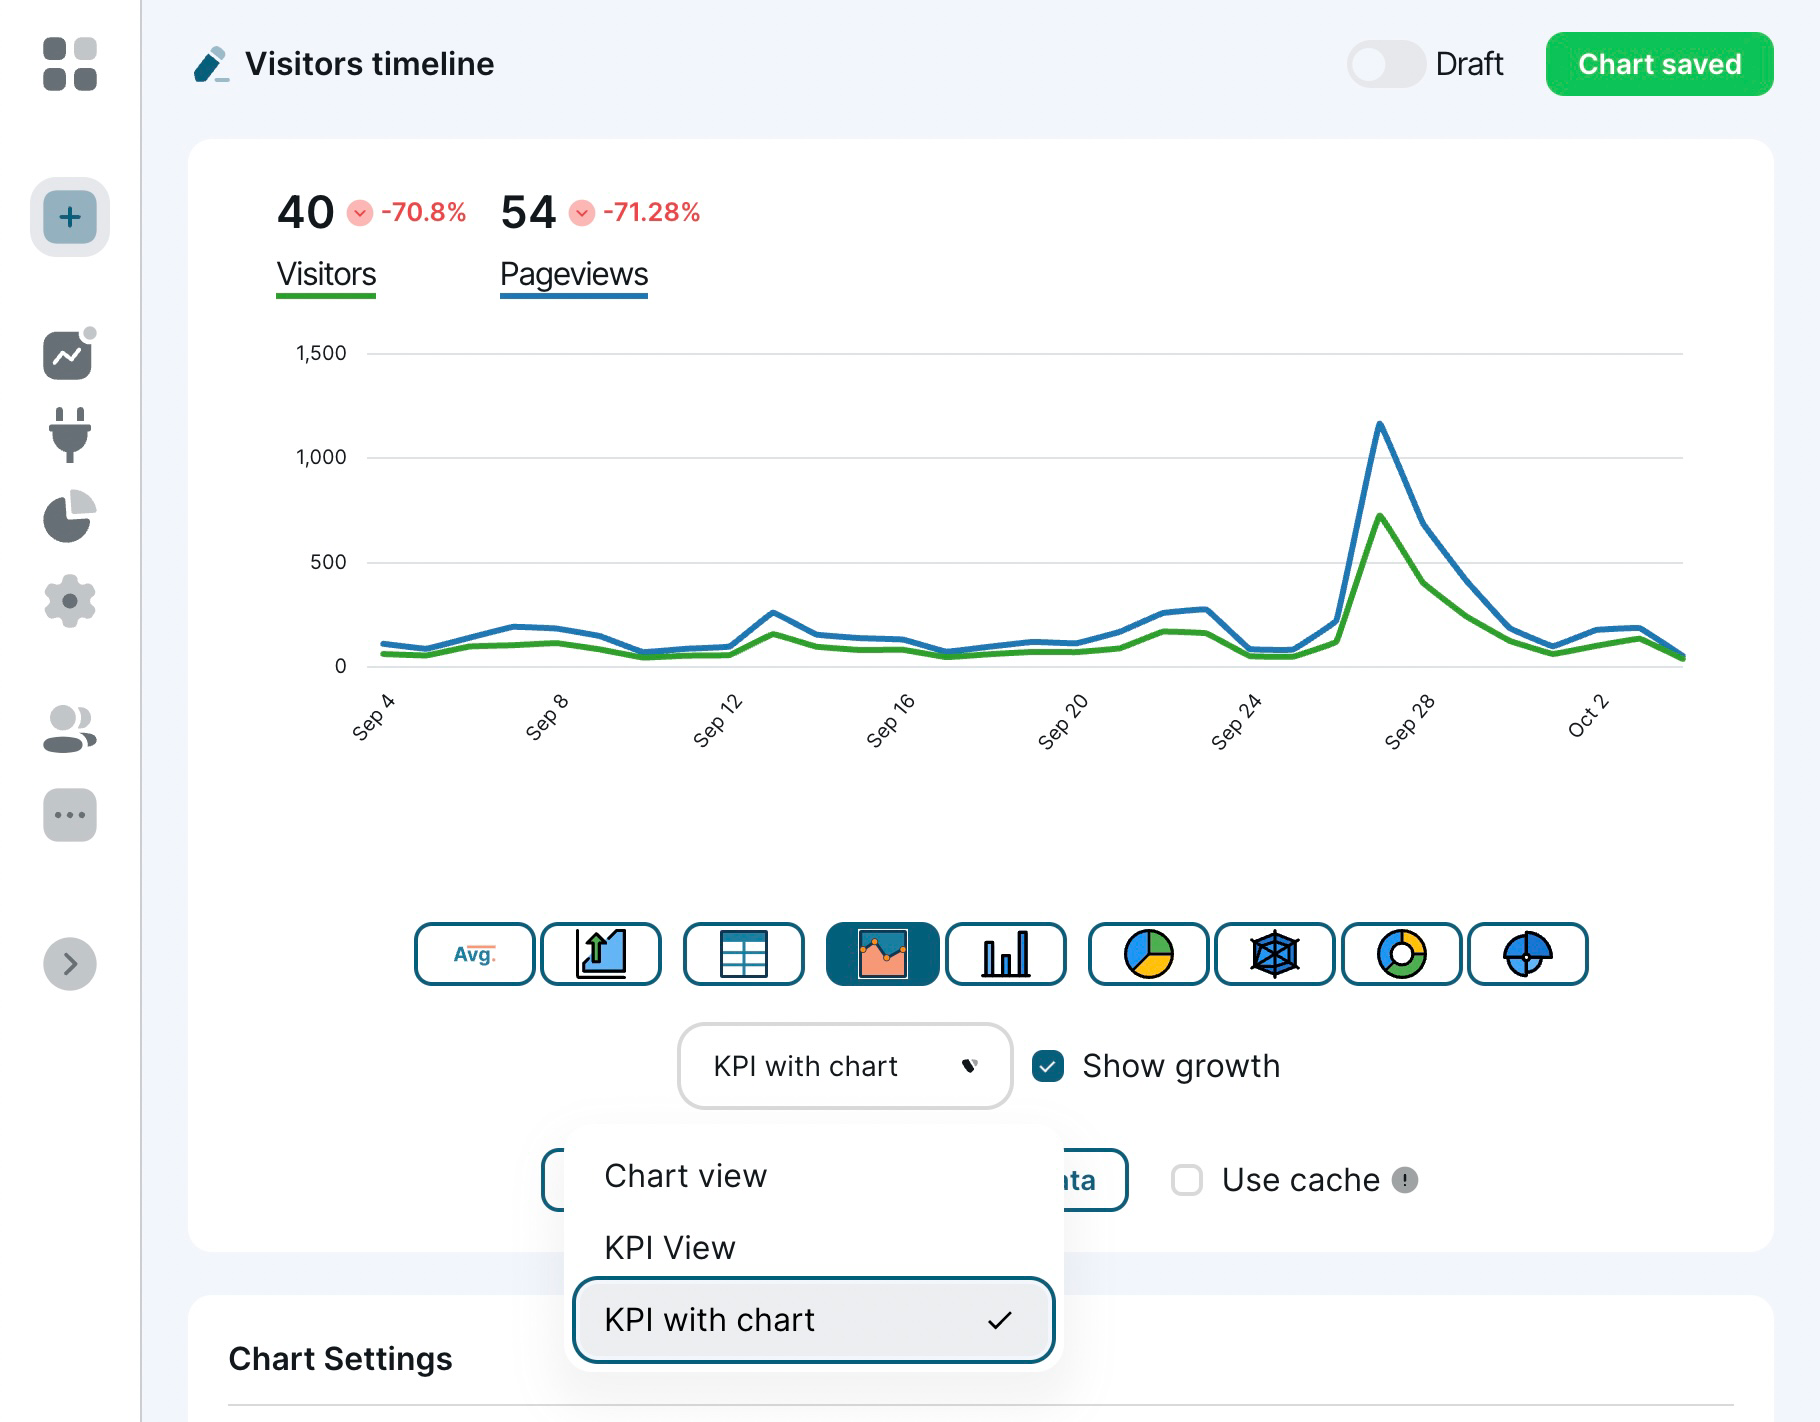1820x1422 pixels.
Task: Click the Avg aggregation button
Action: tap(474, 955)
